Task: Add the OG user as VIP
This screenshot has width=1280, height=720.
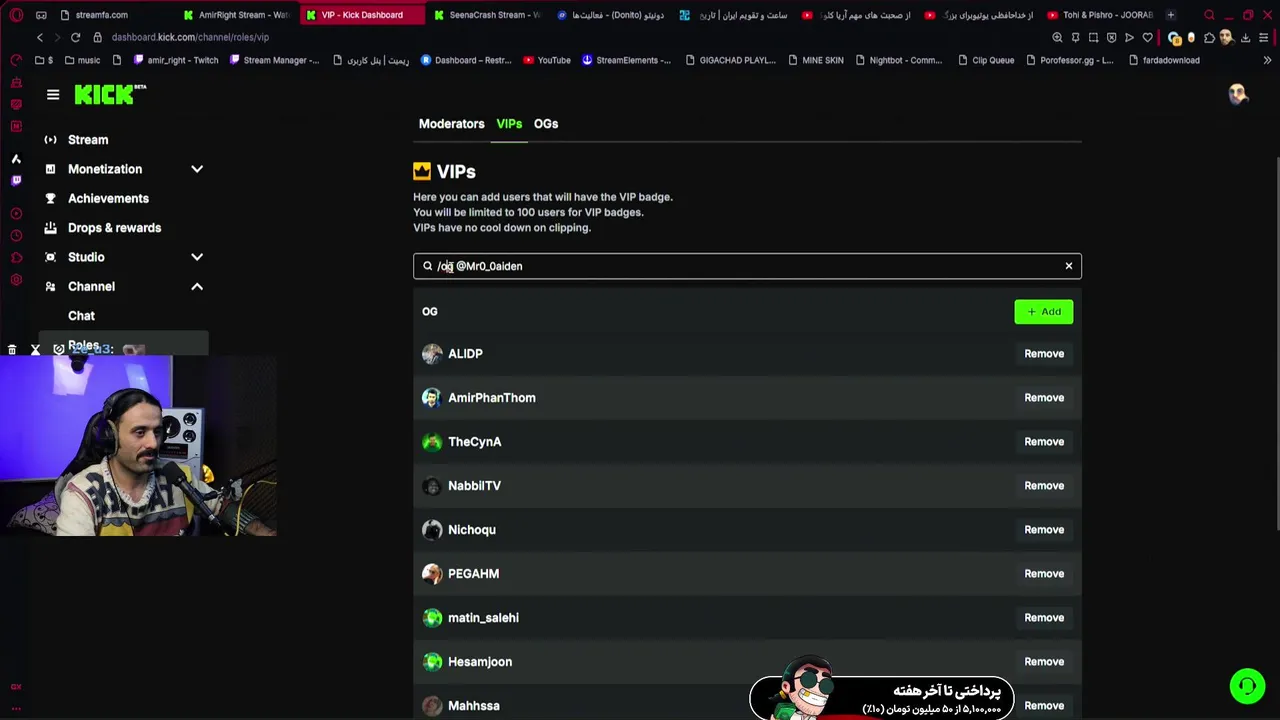Action: [x=1044, y=312]
